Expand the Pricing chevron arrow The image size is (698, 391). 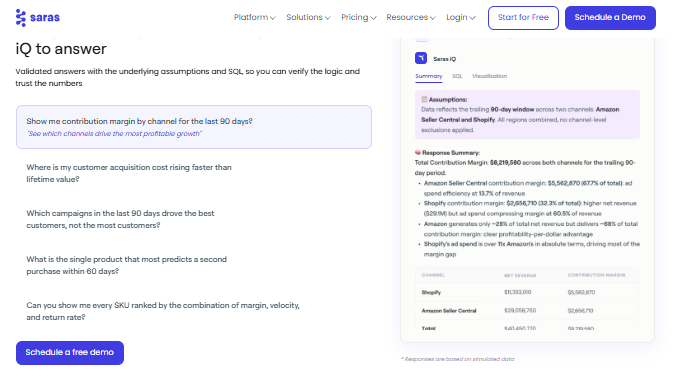coord(373,18)
